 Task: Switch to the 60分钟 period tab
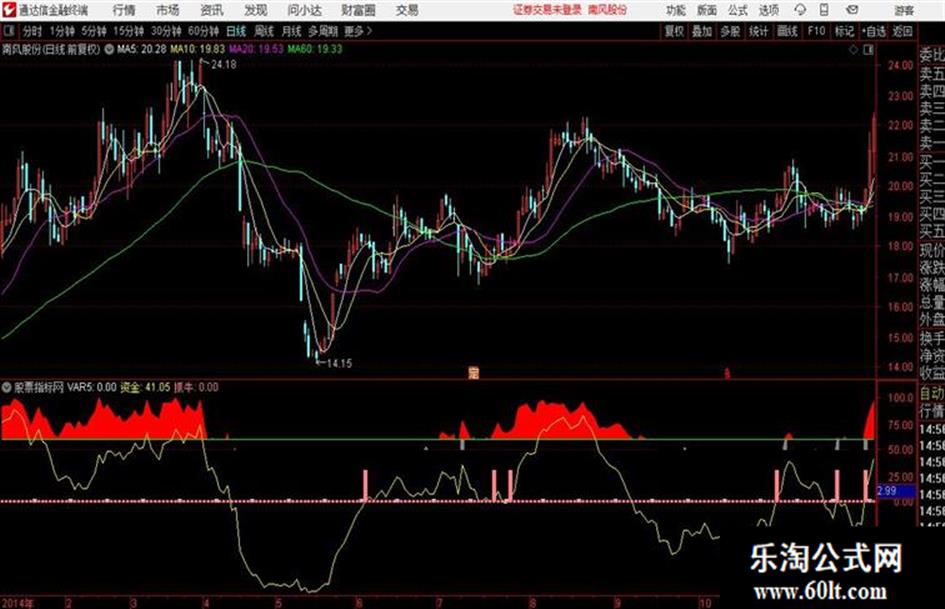click(203, 31)
